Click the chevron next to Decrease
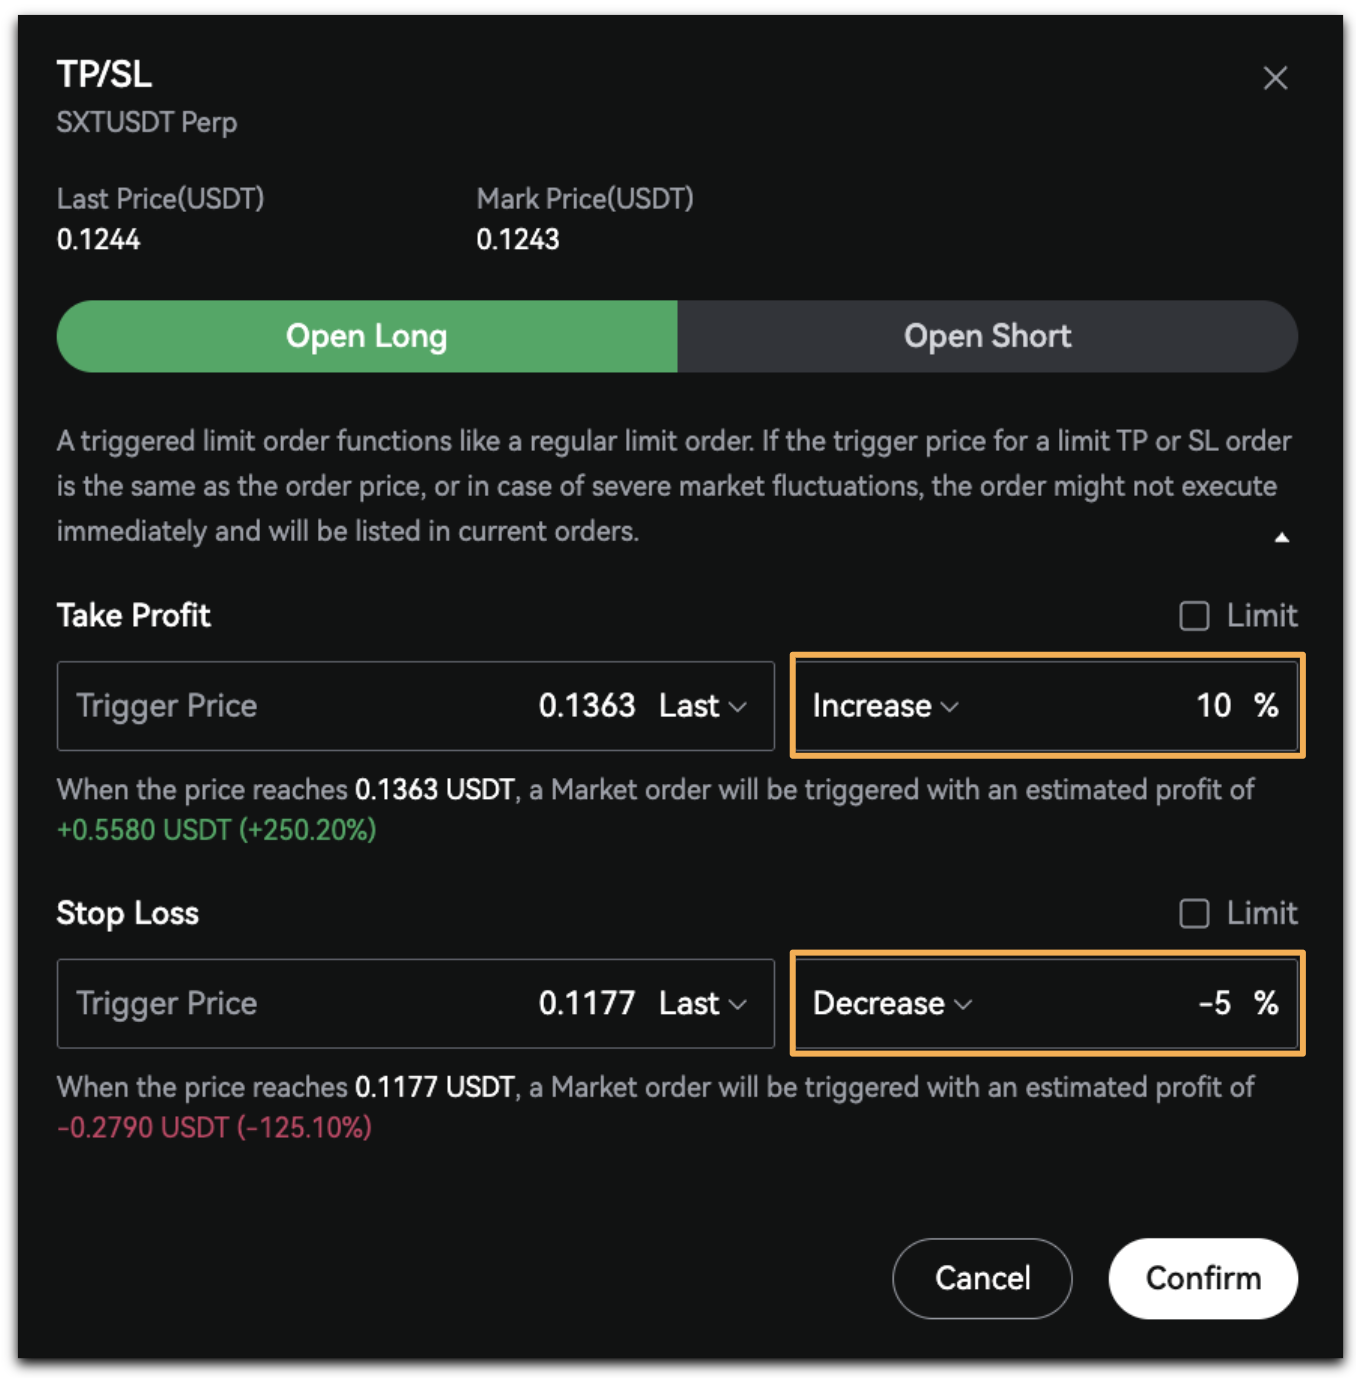The width and height of the screenshot is (1356, 1378). click(x=963, y=1004)
